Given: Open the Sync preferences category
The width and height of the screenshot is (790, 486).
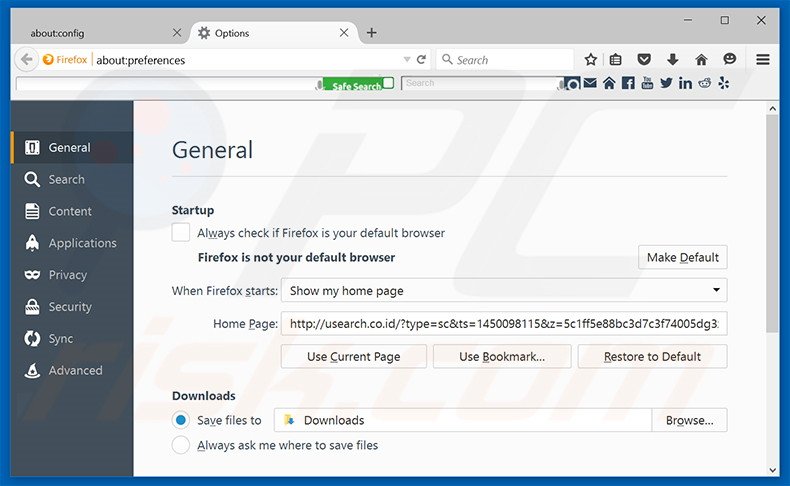Looking at the screenshot, I should tap(72, 338).
